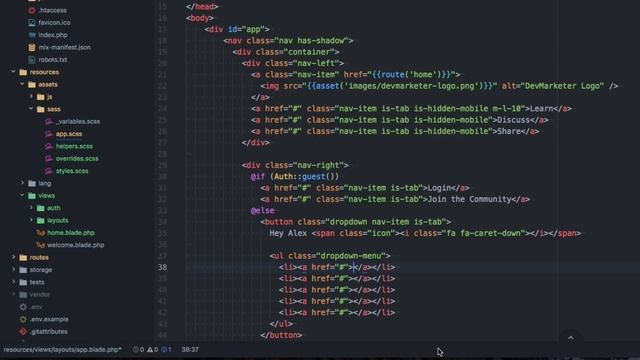The height and width of the screenshot is (360, 640).
Task: Select the storage folder label
Action: 41,270
